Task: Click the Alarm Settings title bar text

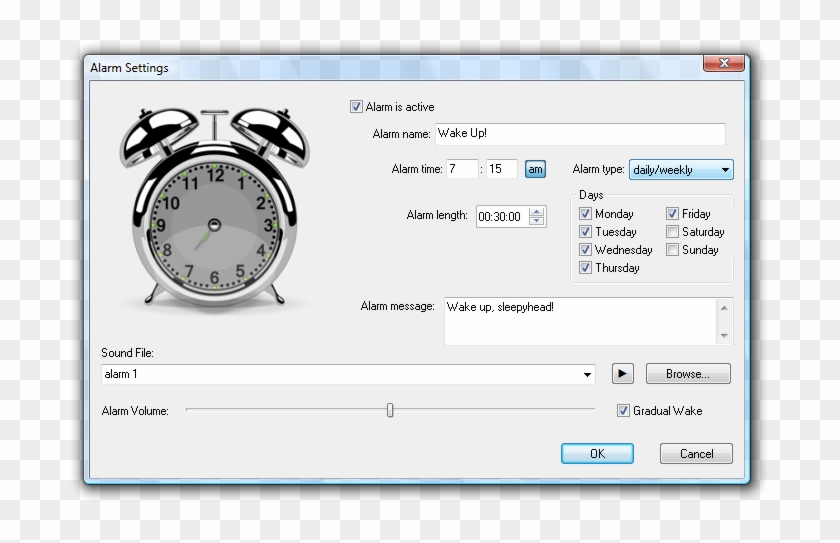Action: point(129,68)
